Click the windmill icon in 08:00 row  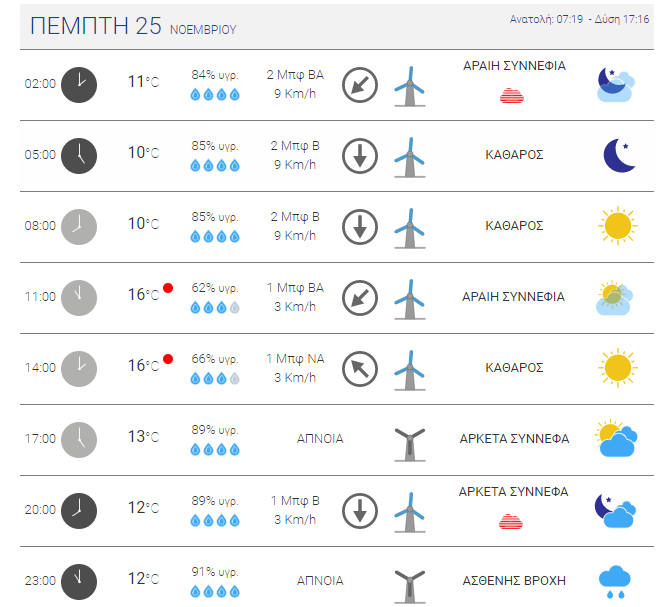point(410,228)
